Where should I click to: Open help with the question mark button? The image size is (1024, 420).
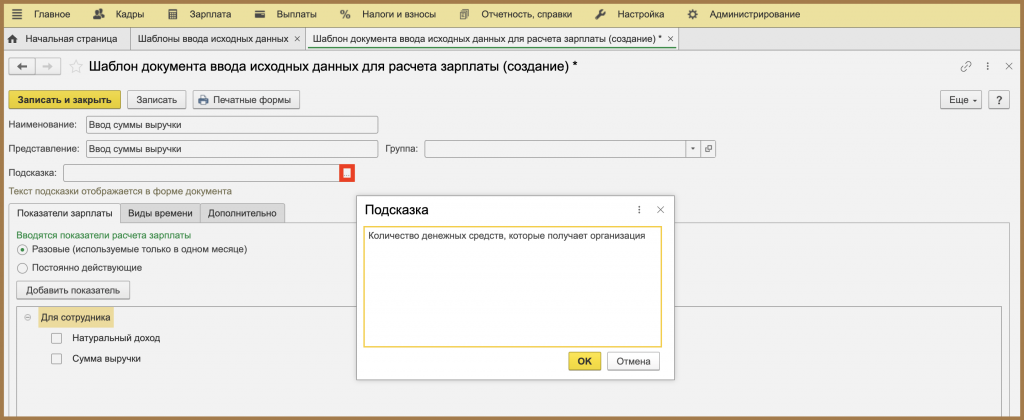[x=999, y=100]
